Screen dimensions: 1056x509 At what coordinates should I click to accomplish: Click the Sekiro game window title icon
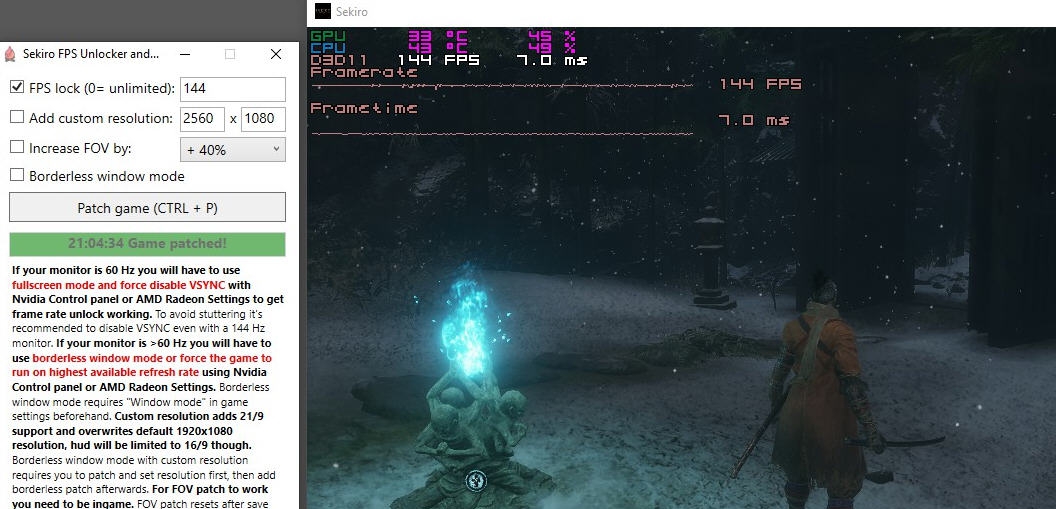(x=323, y=11)
